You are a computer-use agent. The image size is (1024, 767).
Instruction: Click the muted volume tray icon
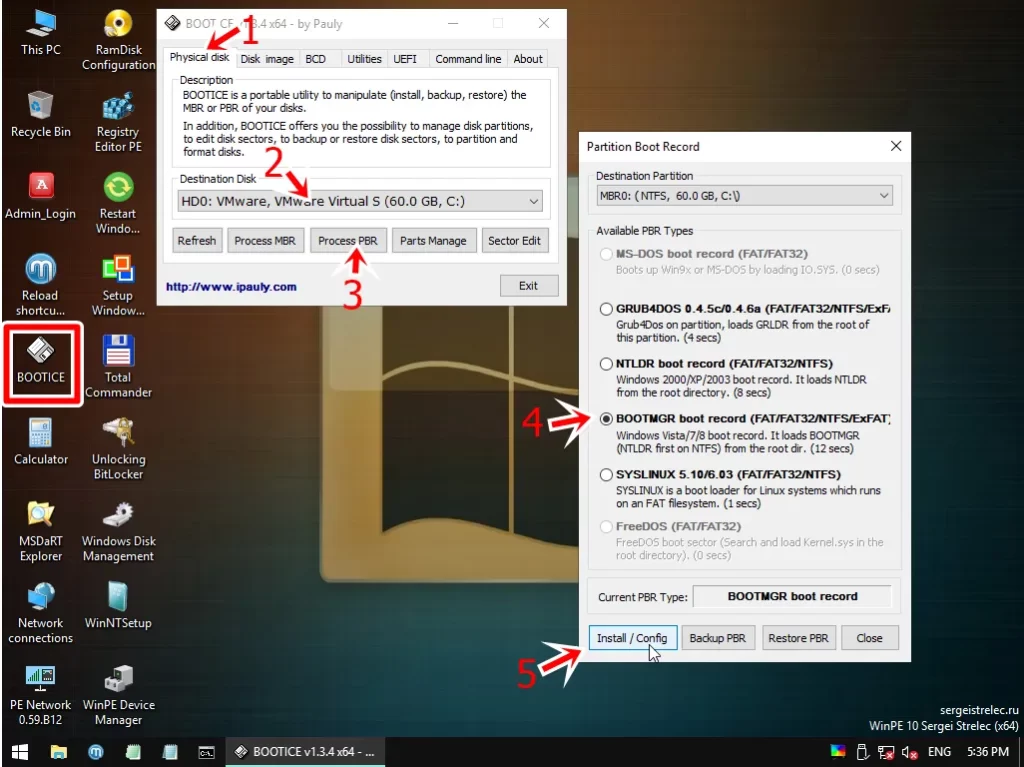point(909,752)
